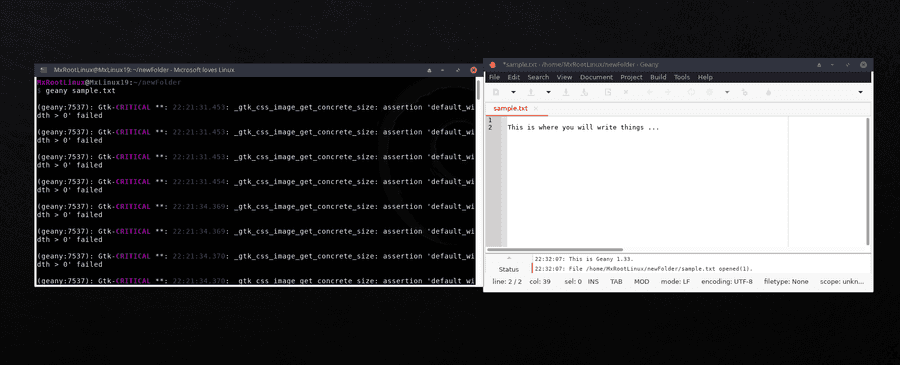Screen dimensions: 900x365
Task: Click the Color chooser toolbar icon
Action: (x=769, y=92)
